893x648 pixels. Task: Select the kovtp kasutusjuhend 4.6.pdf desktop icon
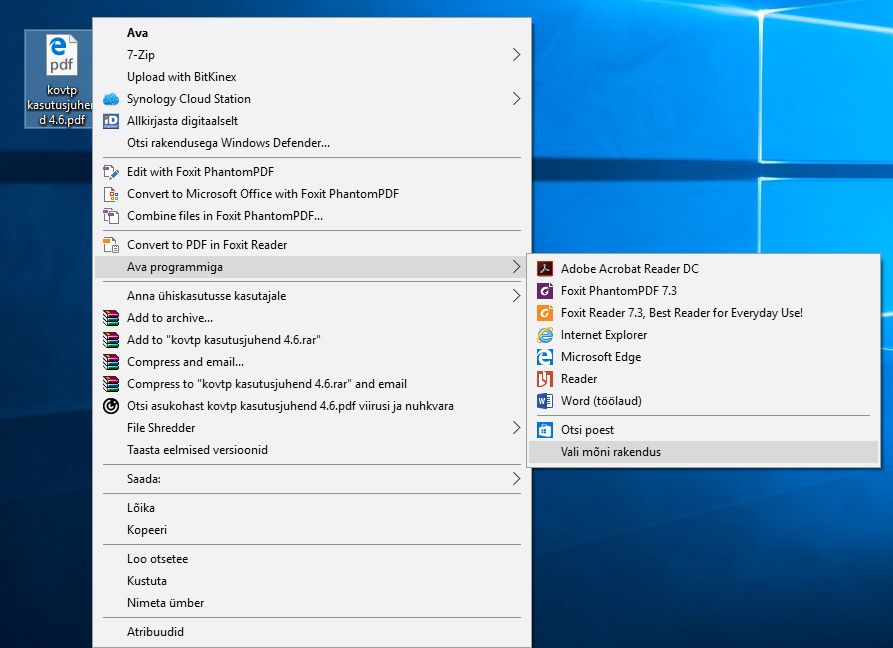[x=59, y=79]
